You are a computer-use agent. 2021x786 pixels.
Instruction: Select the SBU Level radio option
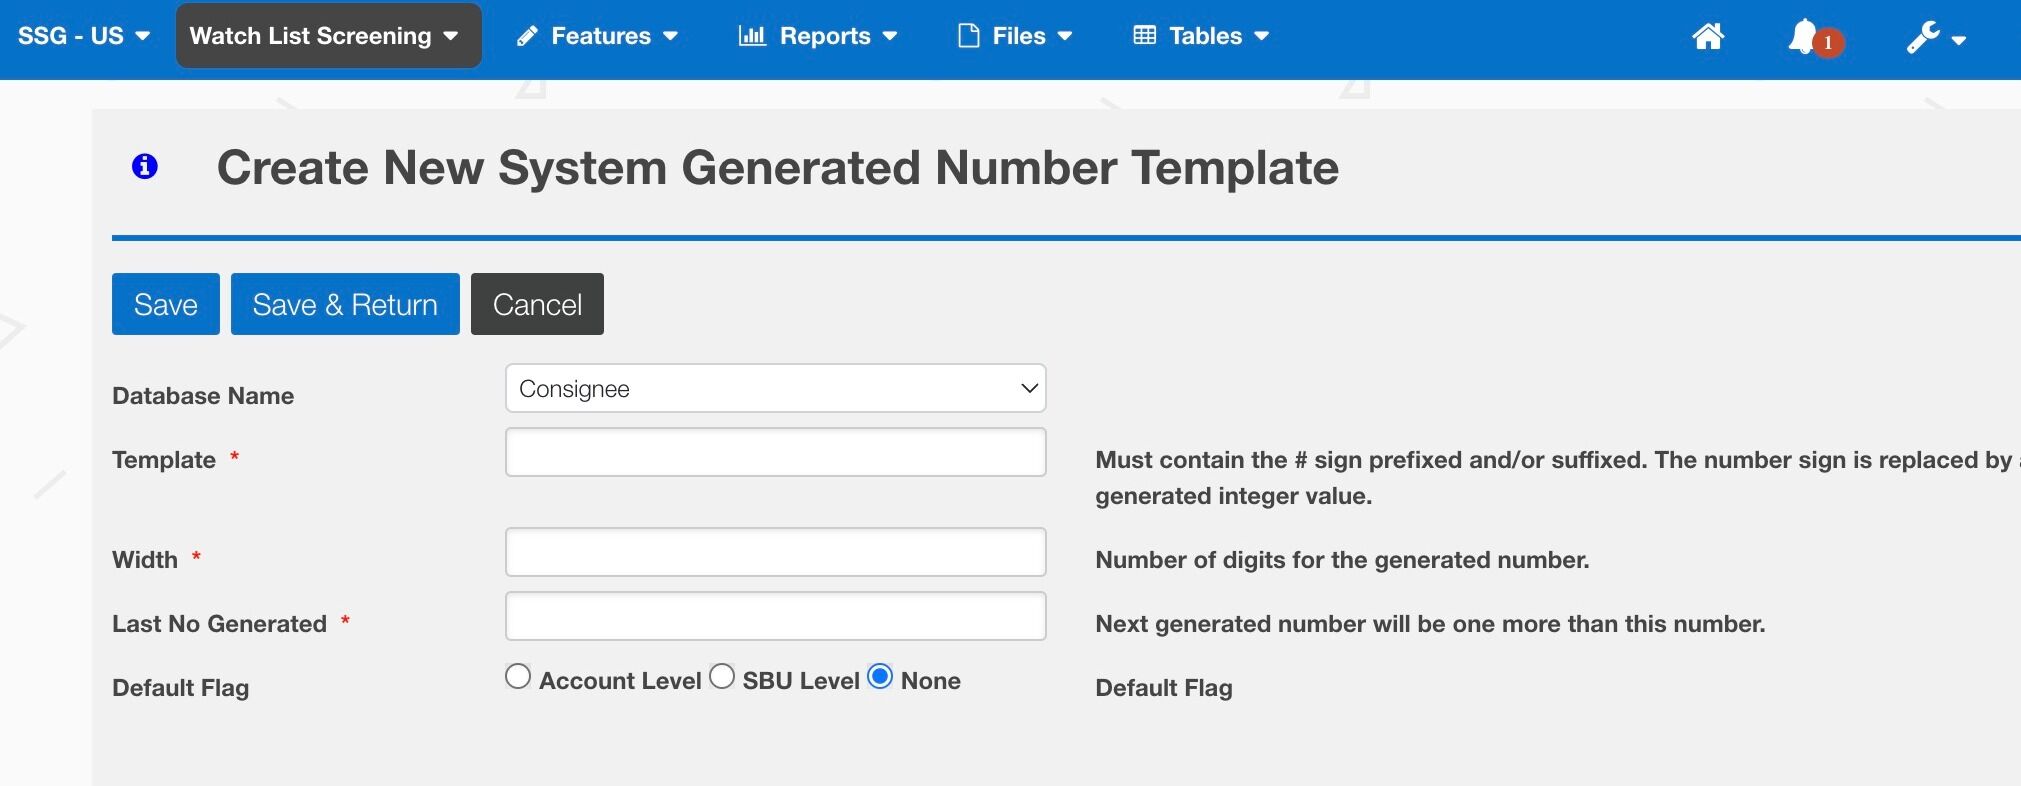coord(722,677)
